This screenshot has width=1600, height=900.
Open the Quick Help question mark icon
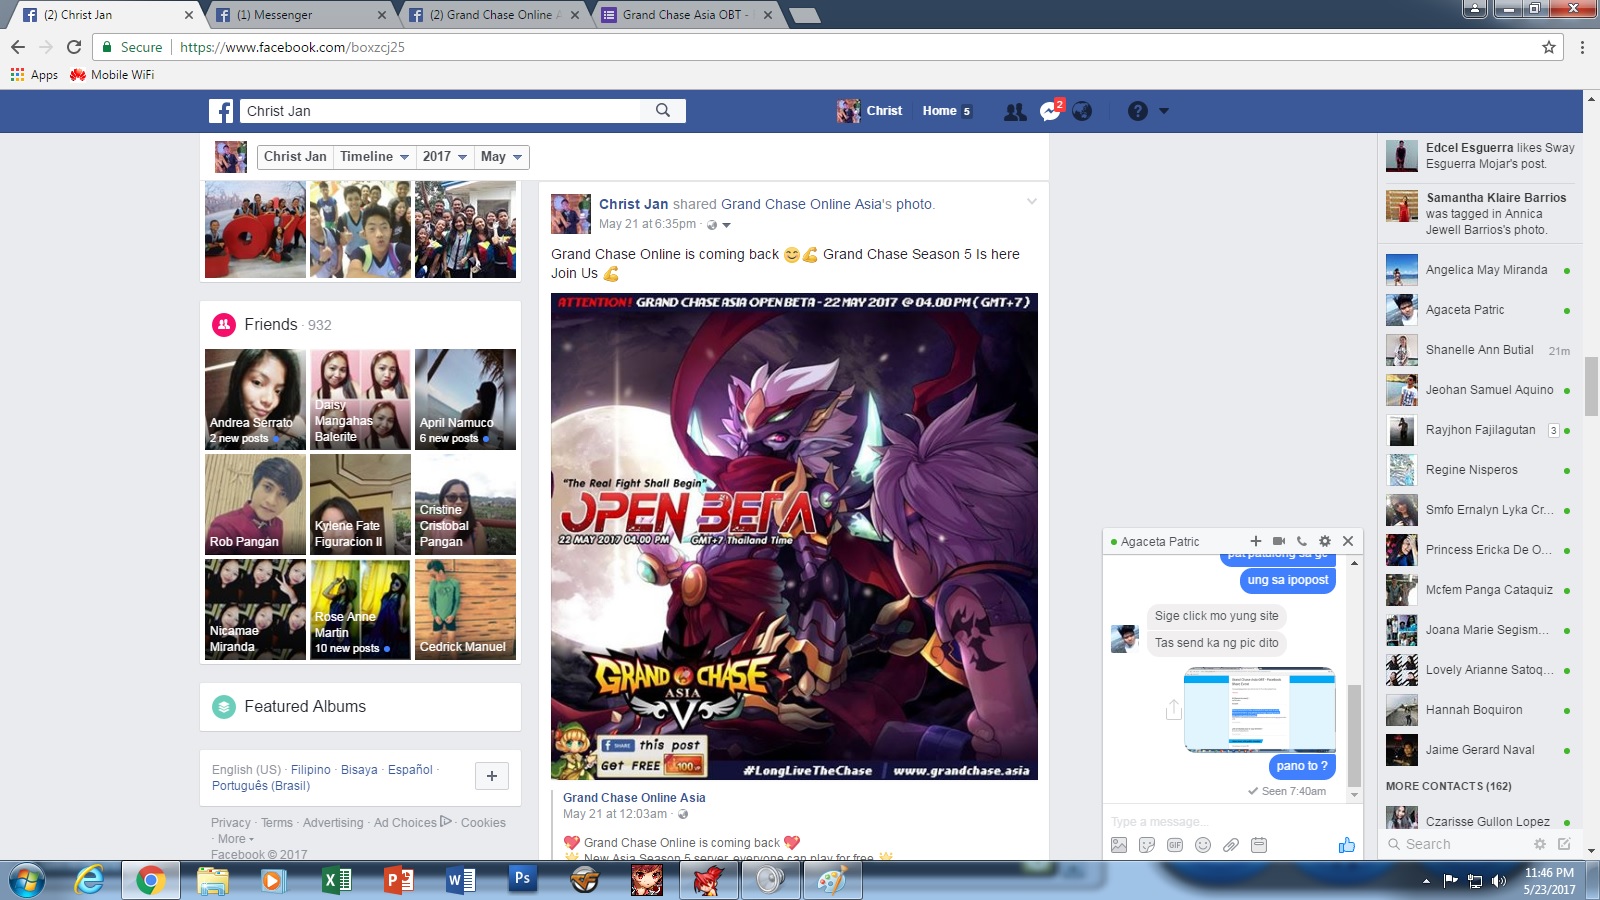(1138, 111)
